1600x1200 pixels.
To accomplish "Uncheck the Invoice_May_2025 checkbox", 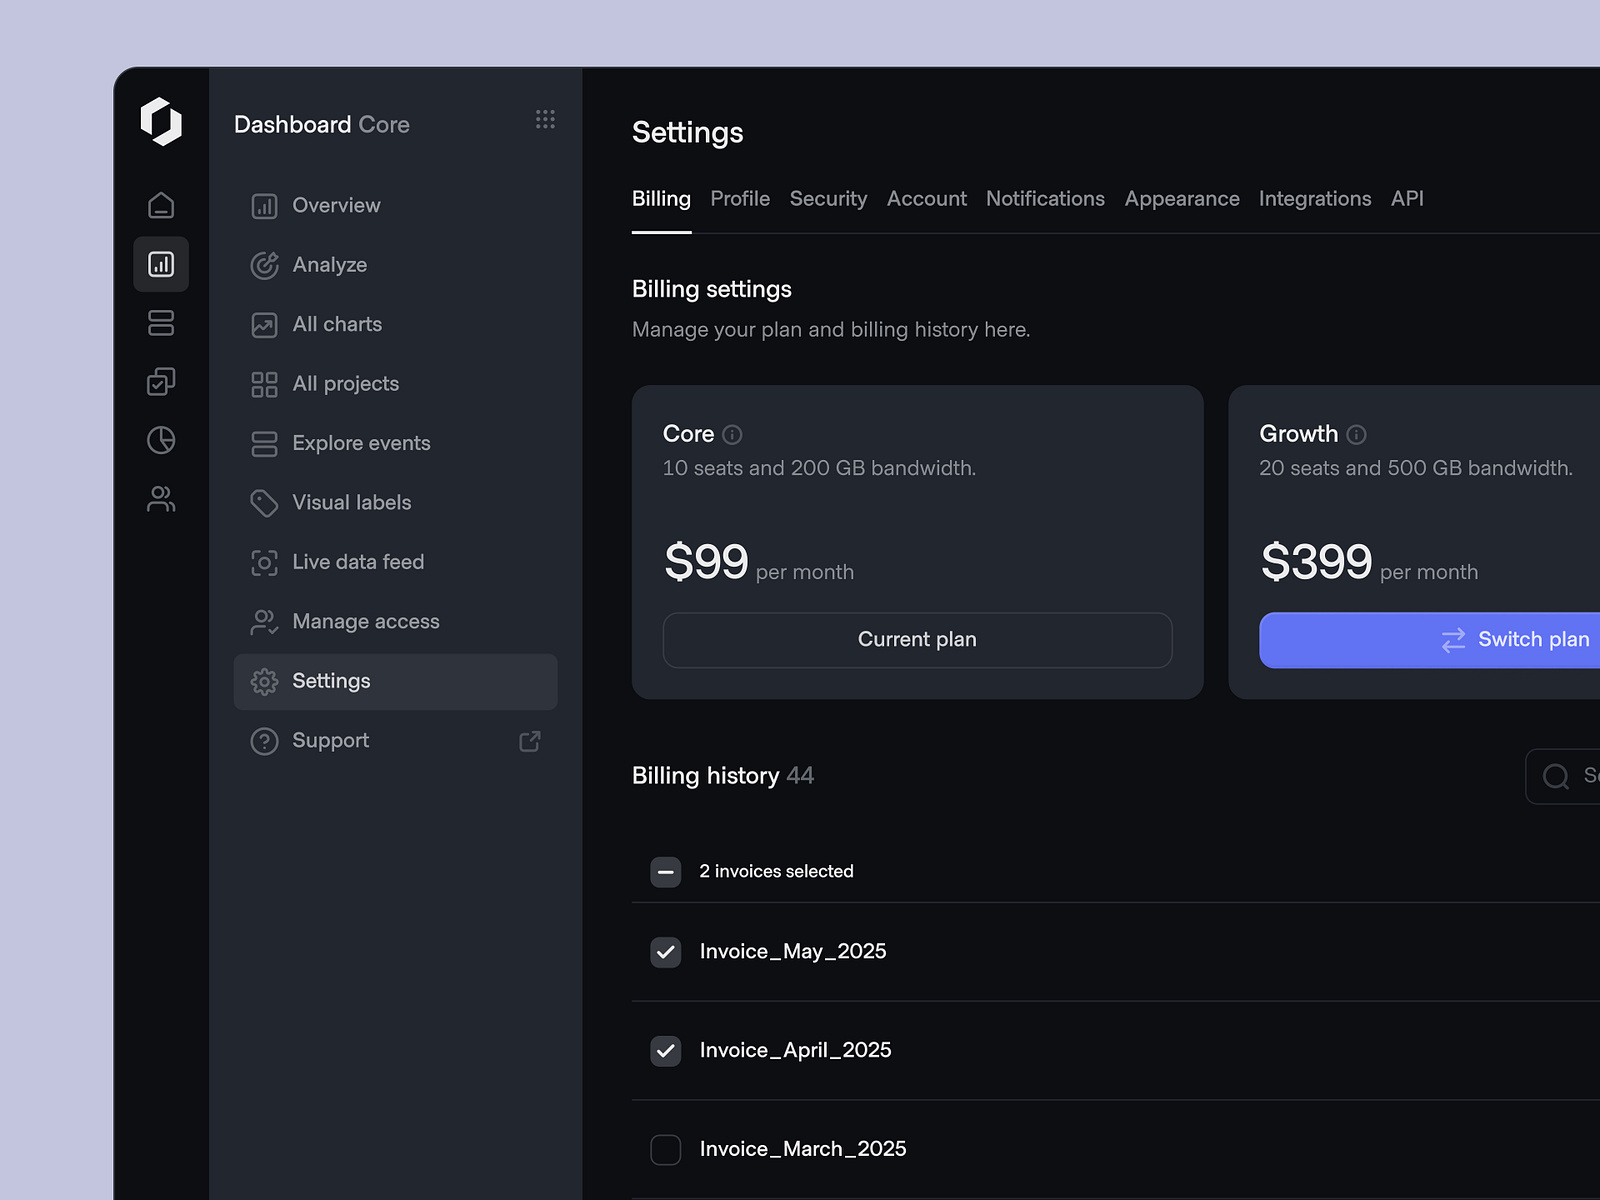I will (665, 952).
